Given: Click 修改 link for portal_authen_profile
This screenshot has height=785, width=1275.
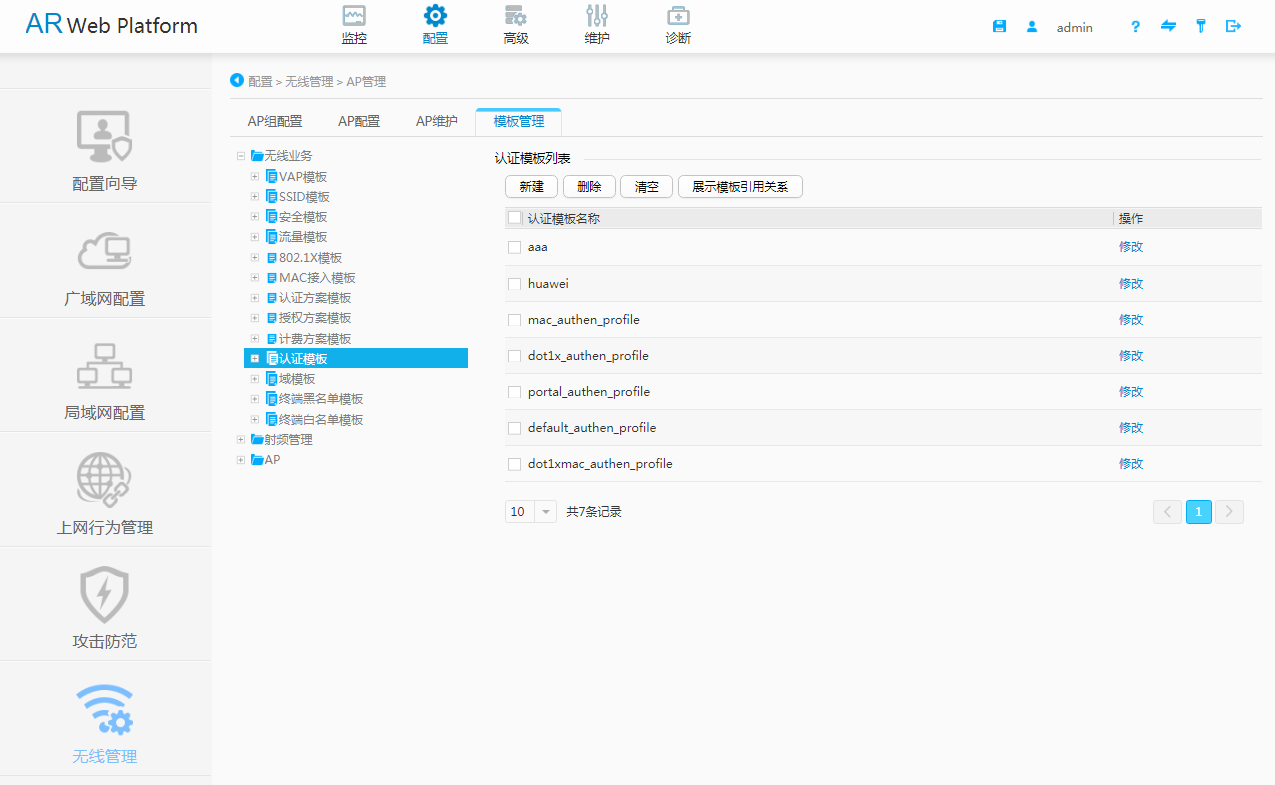Looking at the screenshot, I should (1130, 392).
